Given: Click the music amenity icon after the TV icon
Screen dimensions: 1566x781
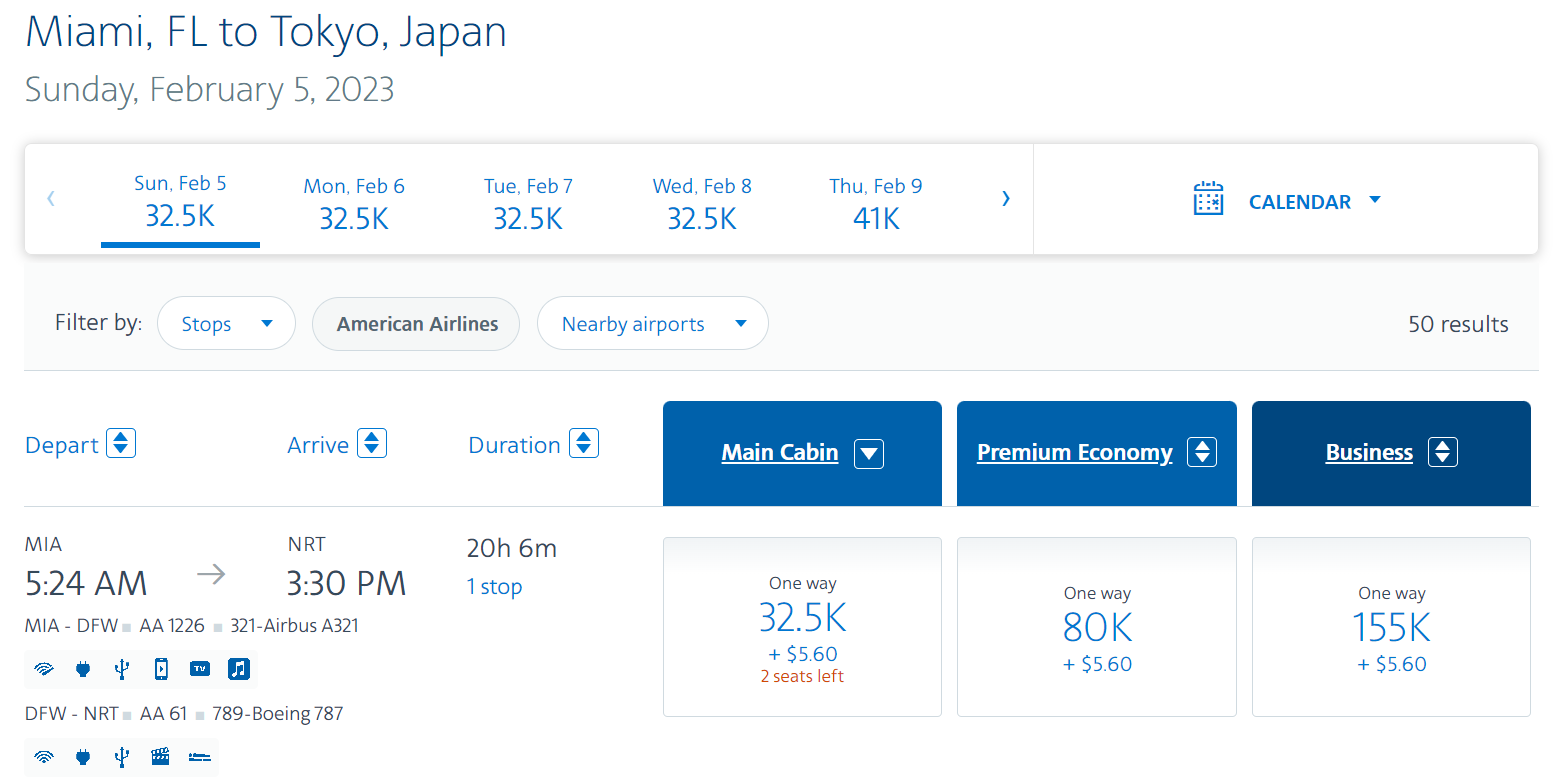Looking at the screenshot, I should pos(238,669).
